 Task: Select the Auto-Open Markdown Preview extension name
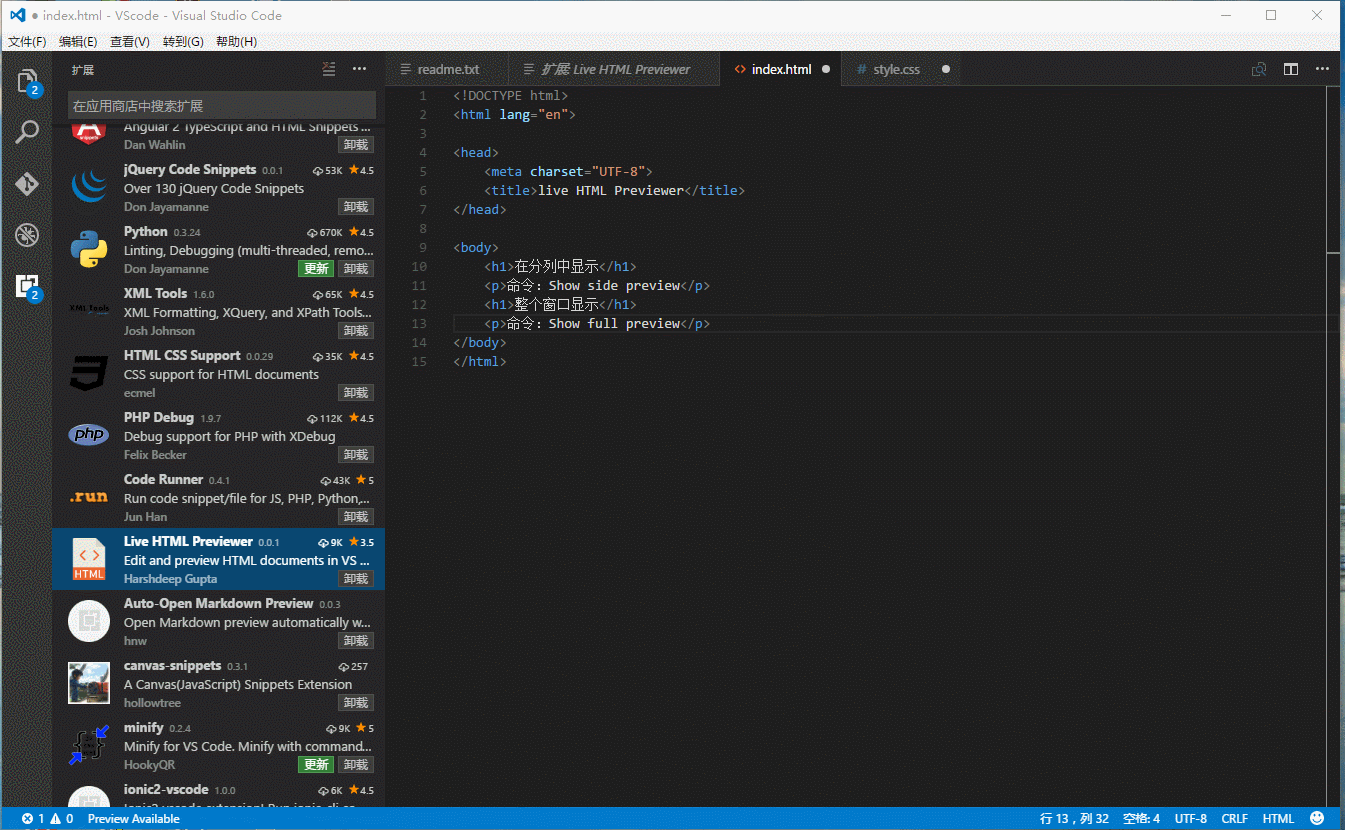218,603
